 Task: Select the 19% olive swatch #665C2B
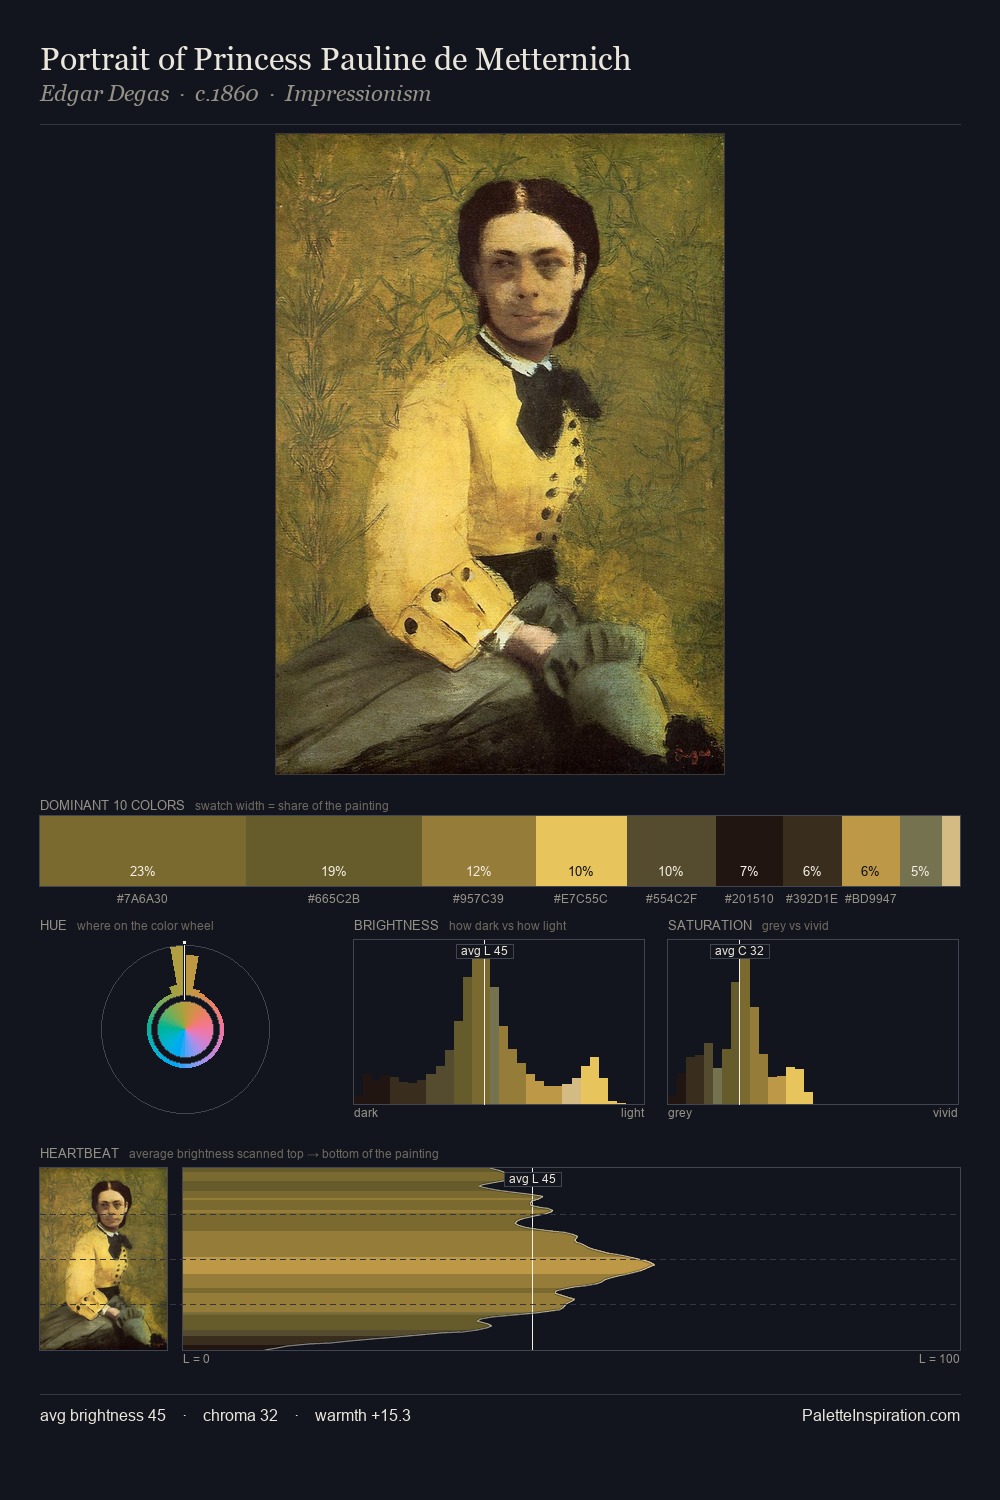(x=334, y=851)
